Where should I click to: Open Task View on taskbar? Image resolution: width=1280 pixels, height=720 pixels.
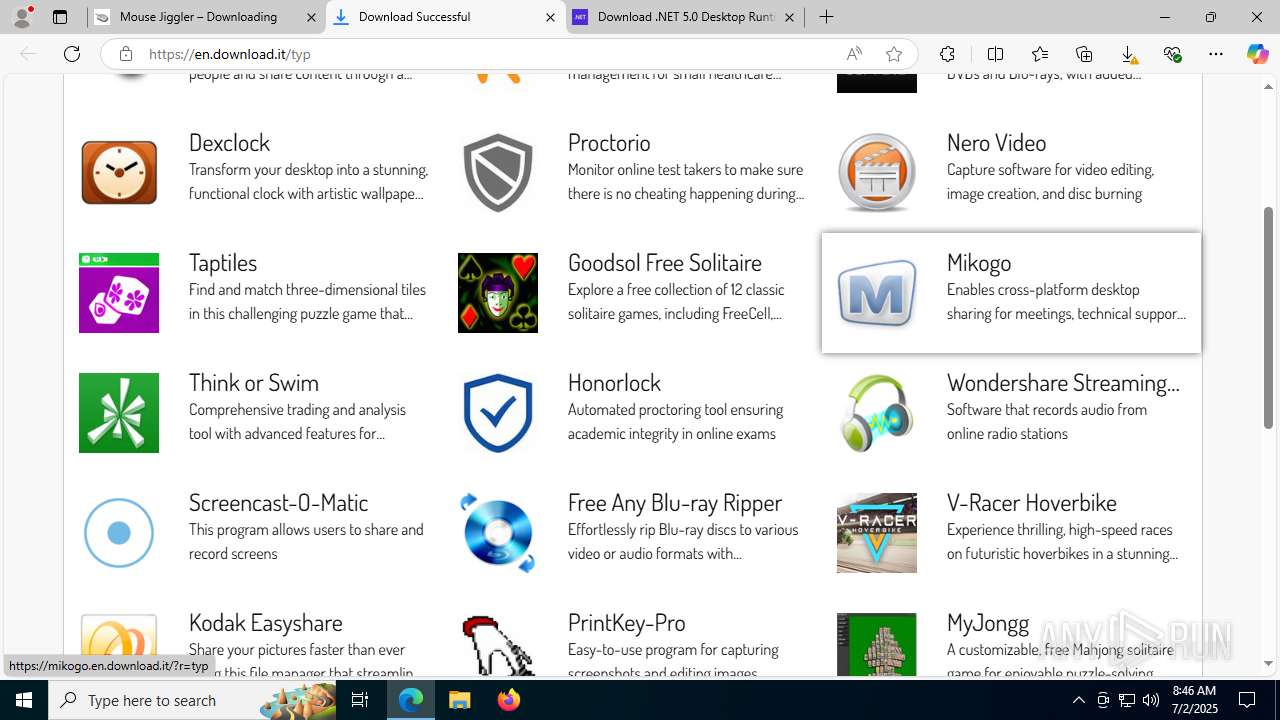click(x=360, y=700)
